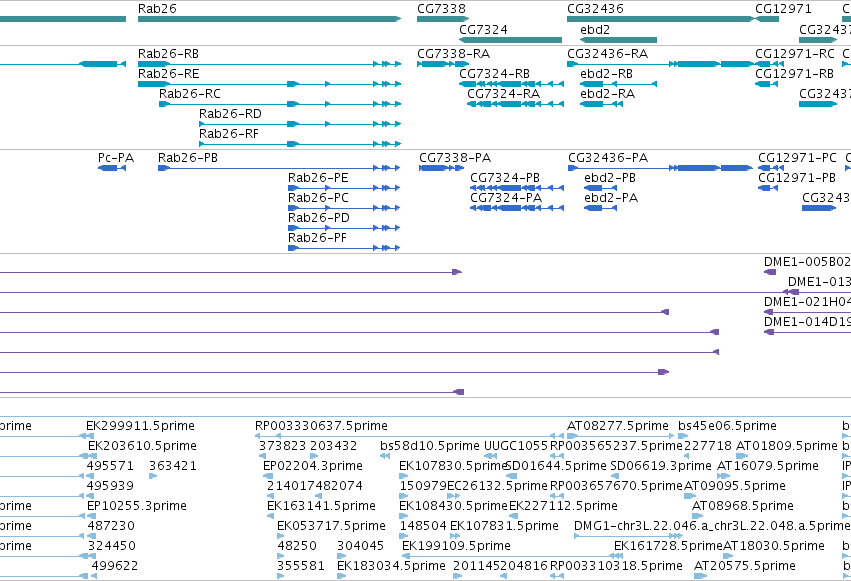Image resolution: width=851 pixels, height=581 pixels.
Task: Select the Pc-PA protein feature
Action: pos(112,168)
